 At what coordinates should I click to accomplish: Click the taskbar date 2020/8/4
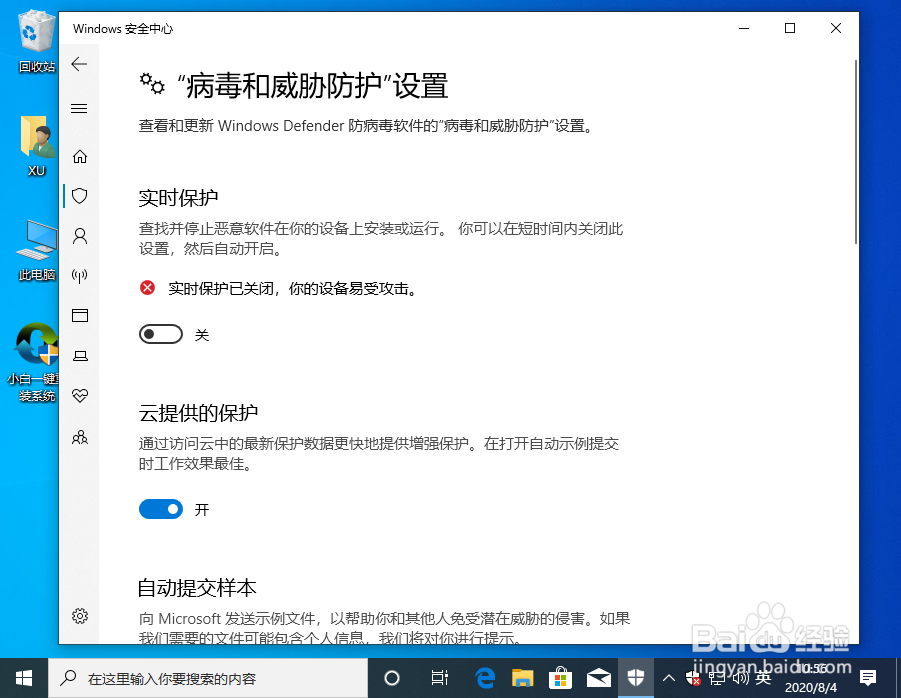[x=811, y=687]
